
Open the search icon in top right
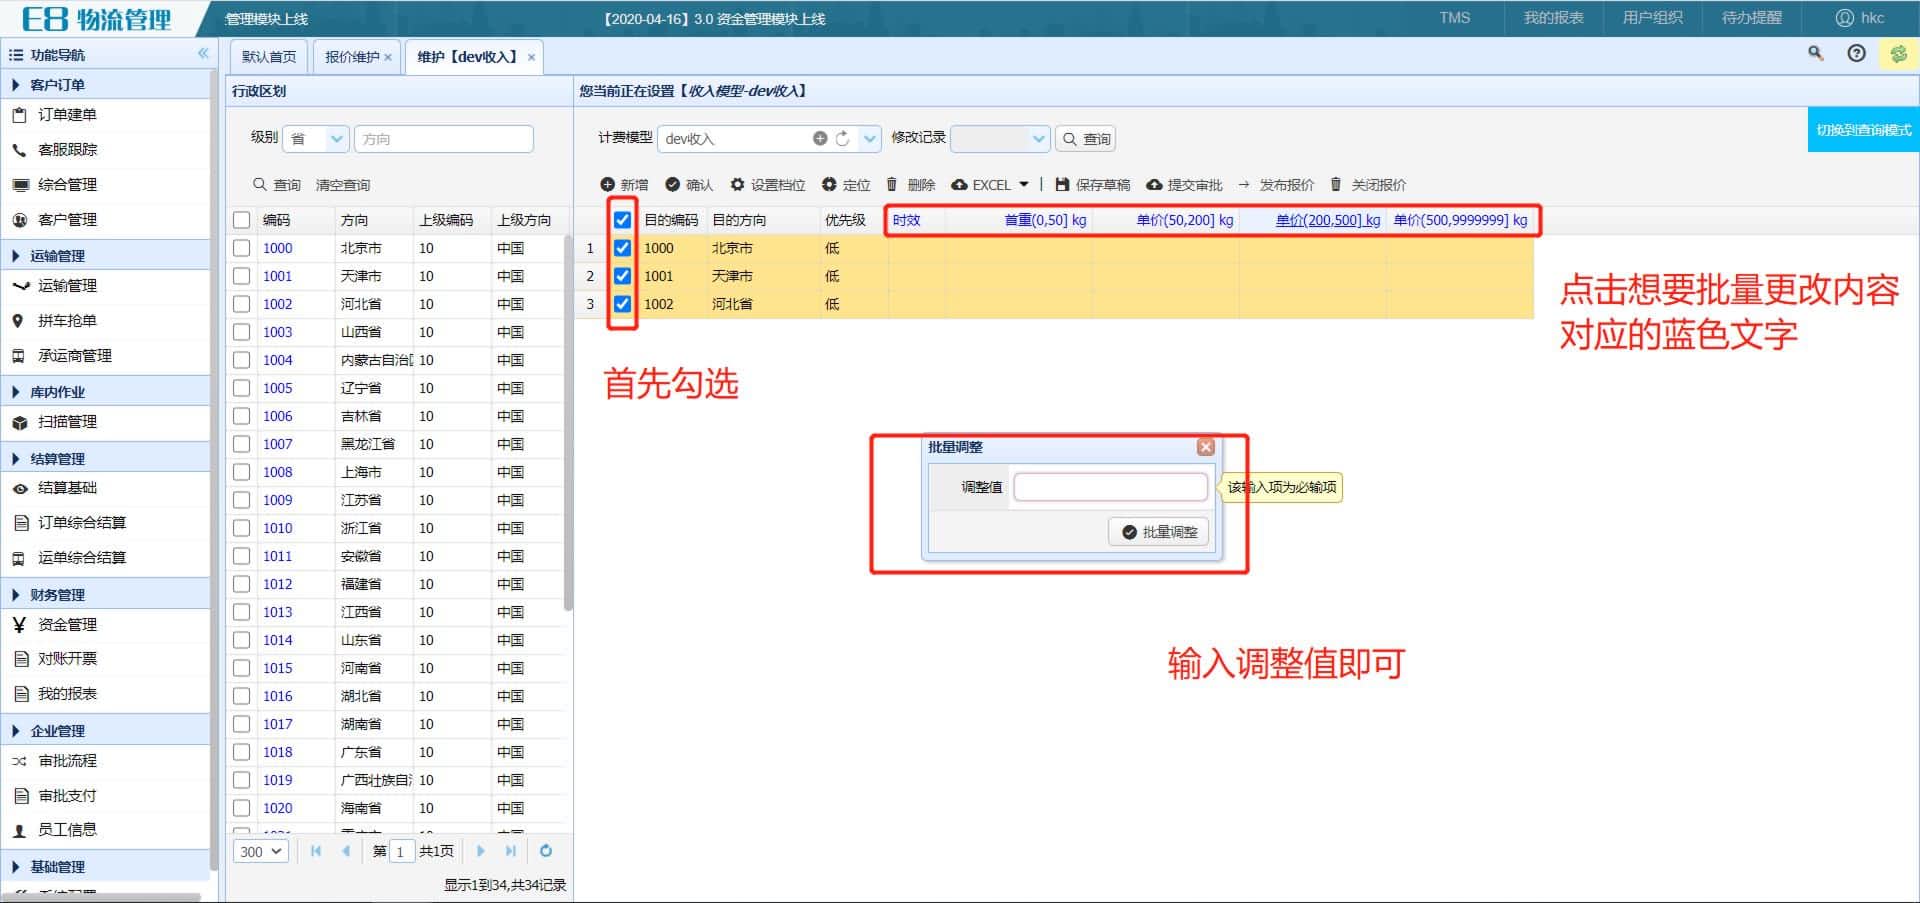tap(1815, 54)
